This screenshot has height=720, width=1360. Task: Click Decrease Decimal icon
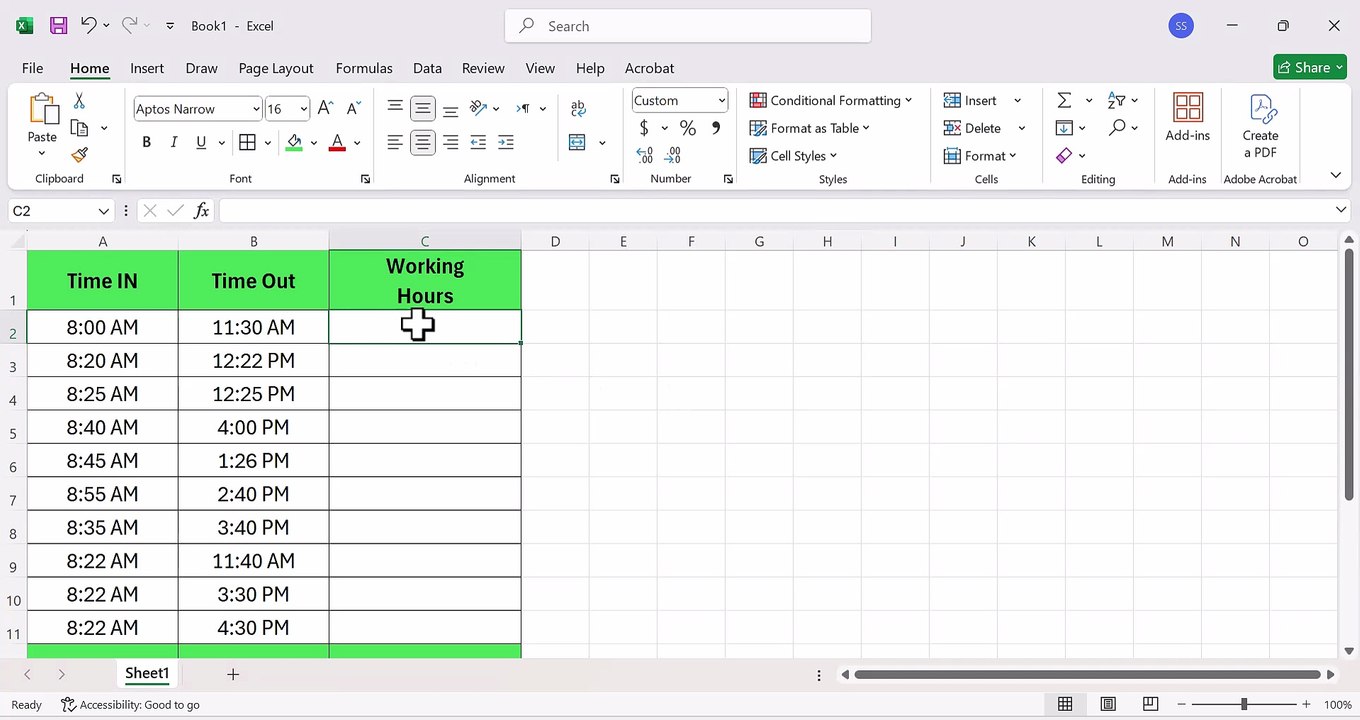click(x=673, y=155)
